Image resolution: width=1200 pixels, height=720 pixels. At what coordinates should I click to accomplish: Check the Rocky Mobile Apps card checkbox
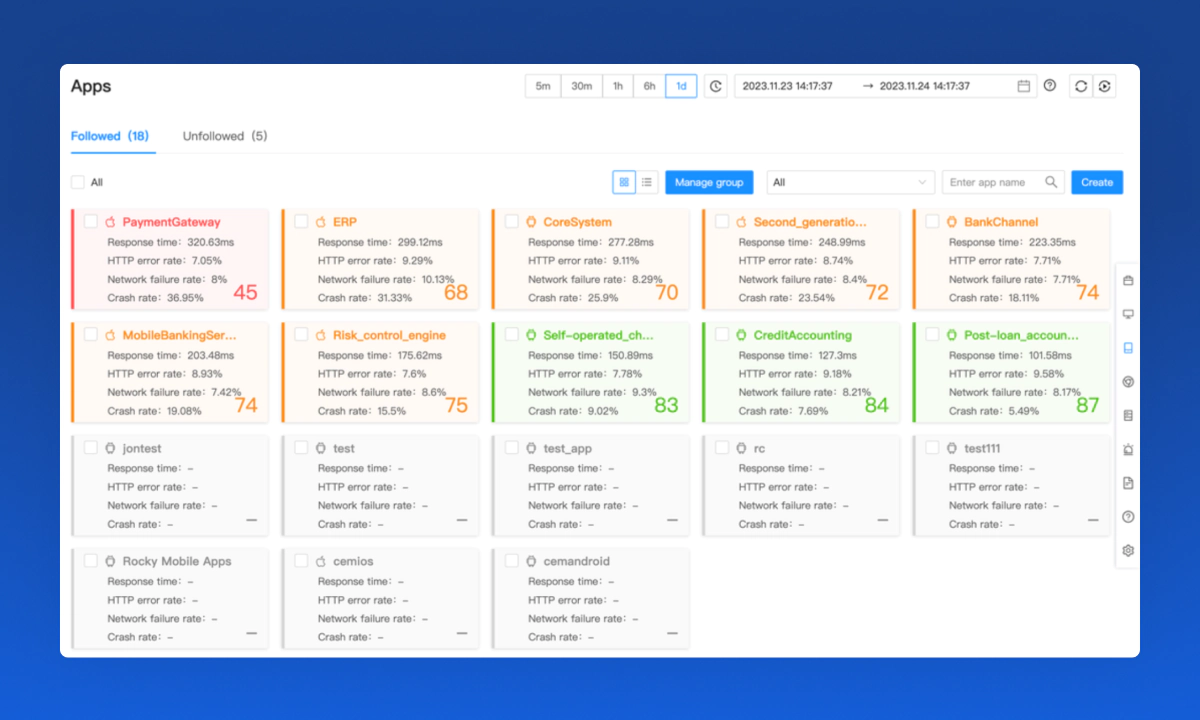click(x=91, y=560)
